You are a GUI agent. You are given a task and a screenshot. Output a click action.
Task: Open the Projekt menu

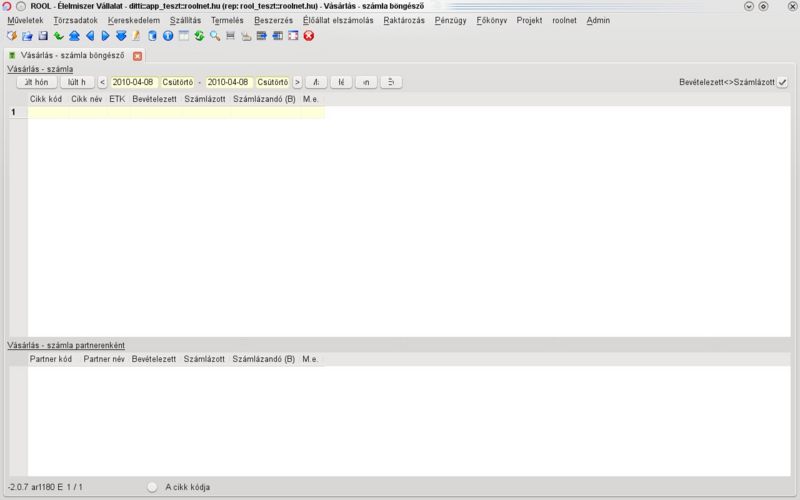click(529, 20)
